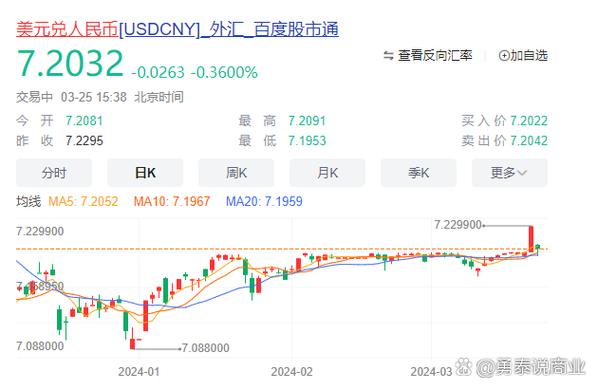Image resolution: width=598 pixels, height=390 pixels.
Task: Select the 日K chart tab
Action: point(145,173)
